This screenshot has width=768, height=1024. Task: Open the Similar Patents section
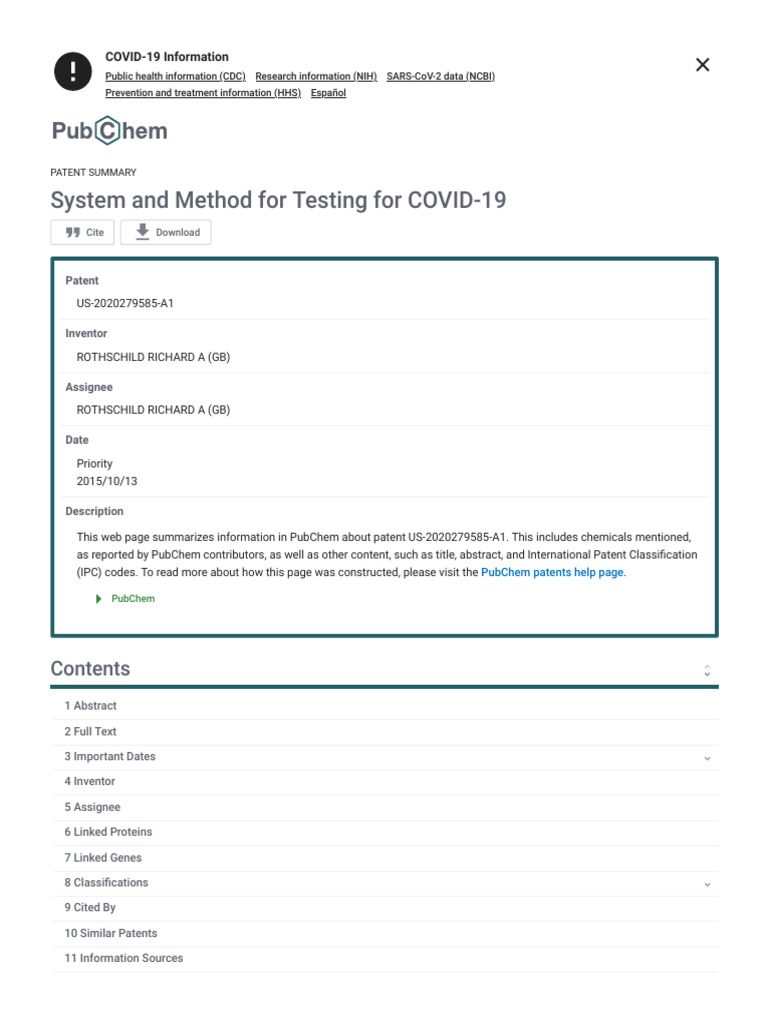(x=111, y=933)
